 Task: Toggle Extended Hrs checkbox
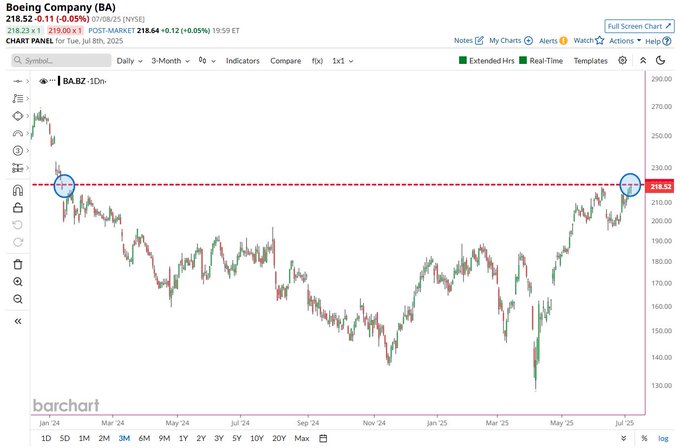463,60
